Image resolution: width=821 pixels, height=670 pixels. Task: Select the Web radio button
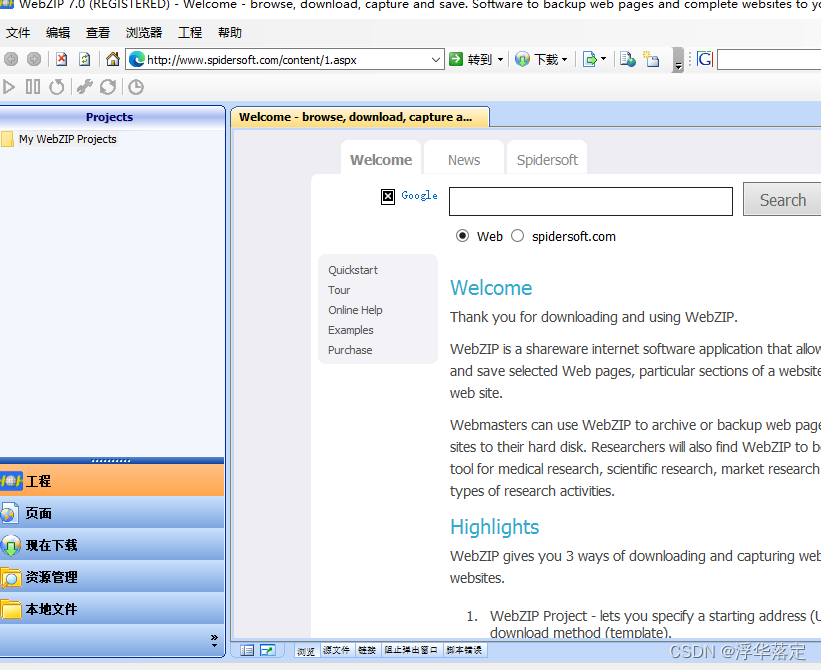click(462, 236)
